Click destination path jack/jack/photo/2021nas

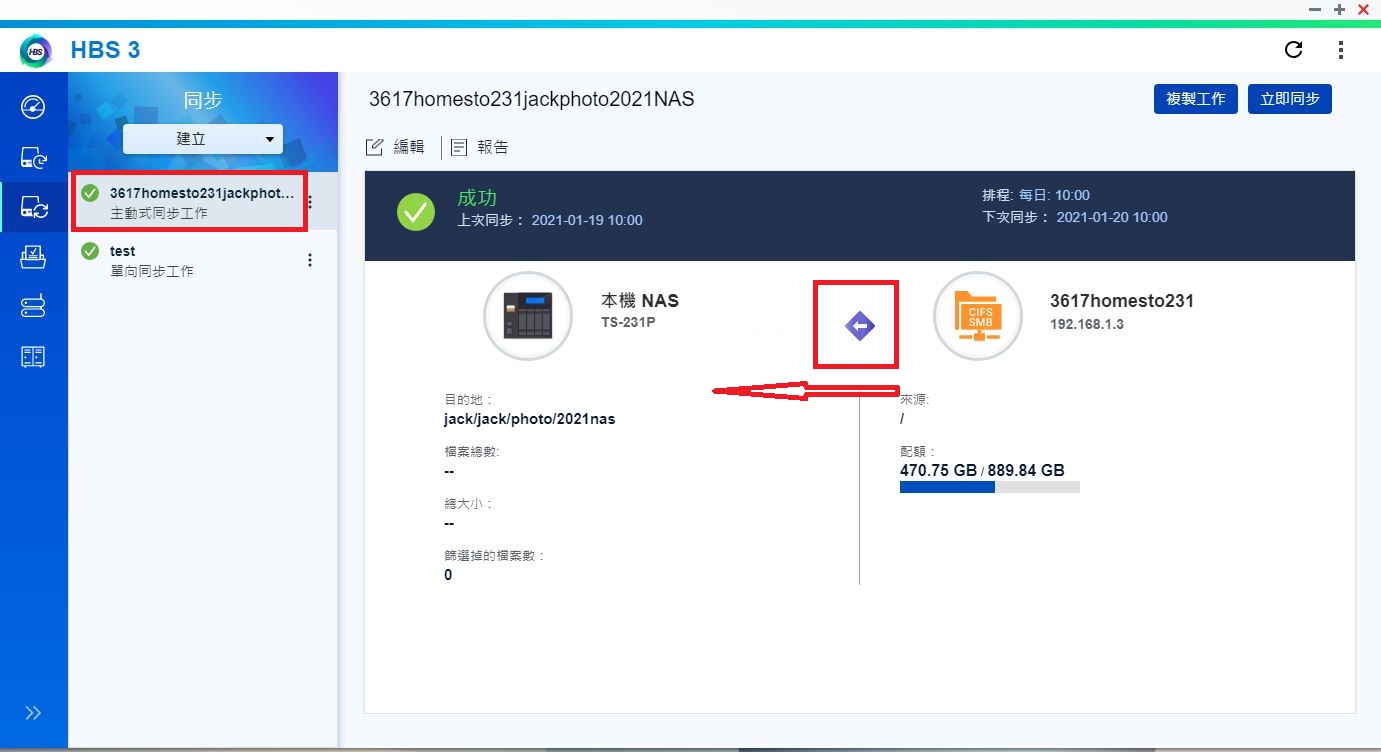pyautogui.click(x=530, y=419)
